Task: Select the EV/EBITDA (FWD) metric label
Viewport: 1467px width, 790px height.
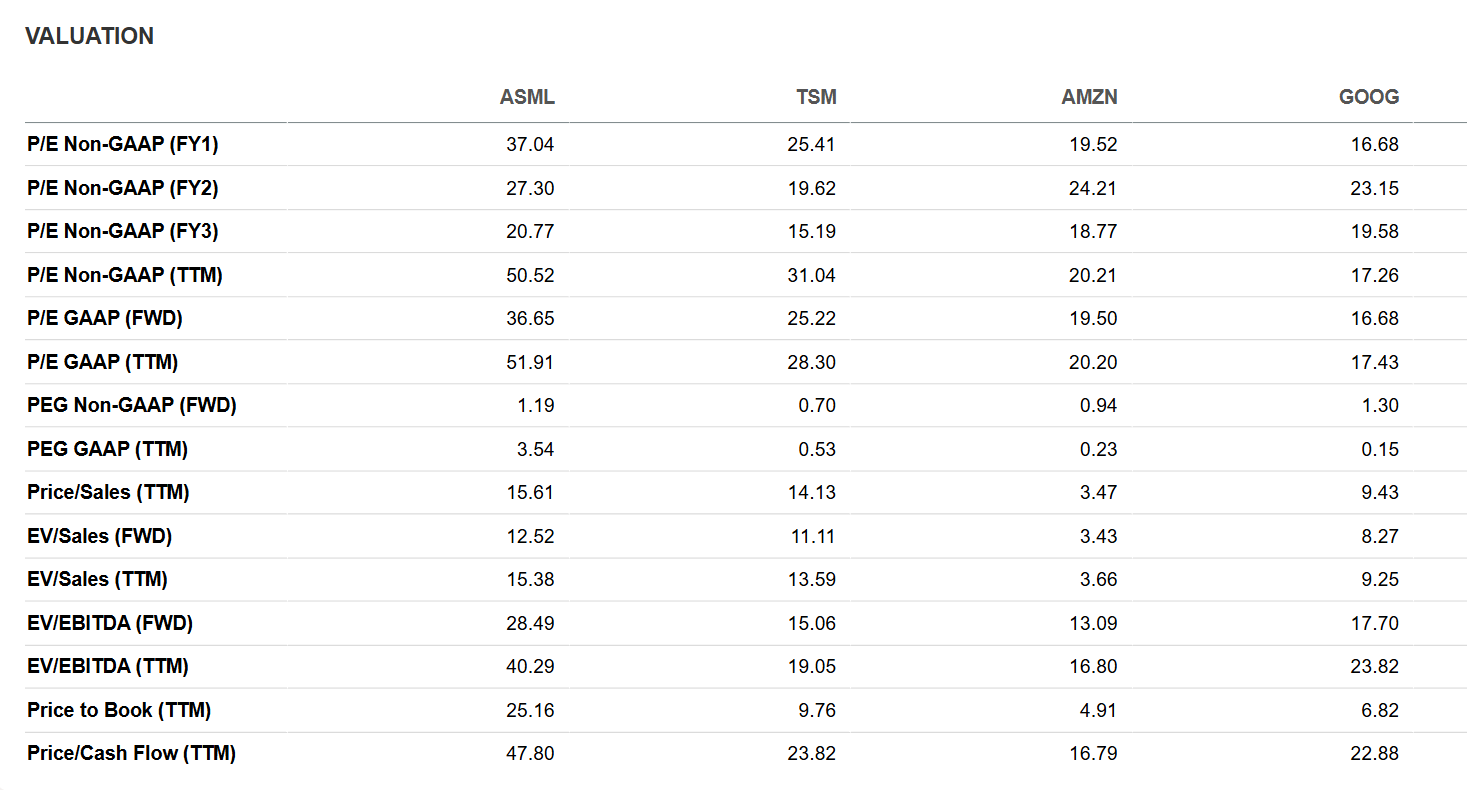Action: click(110, 623)
